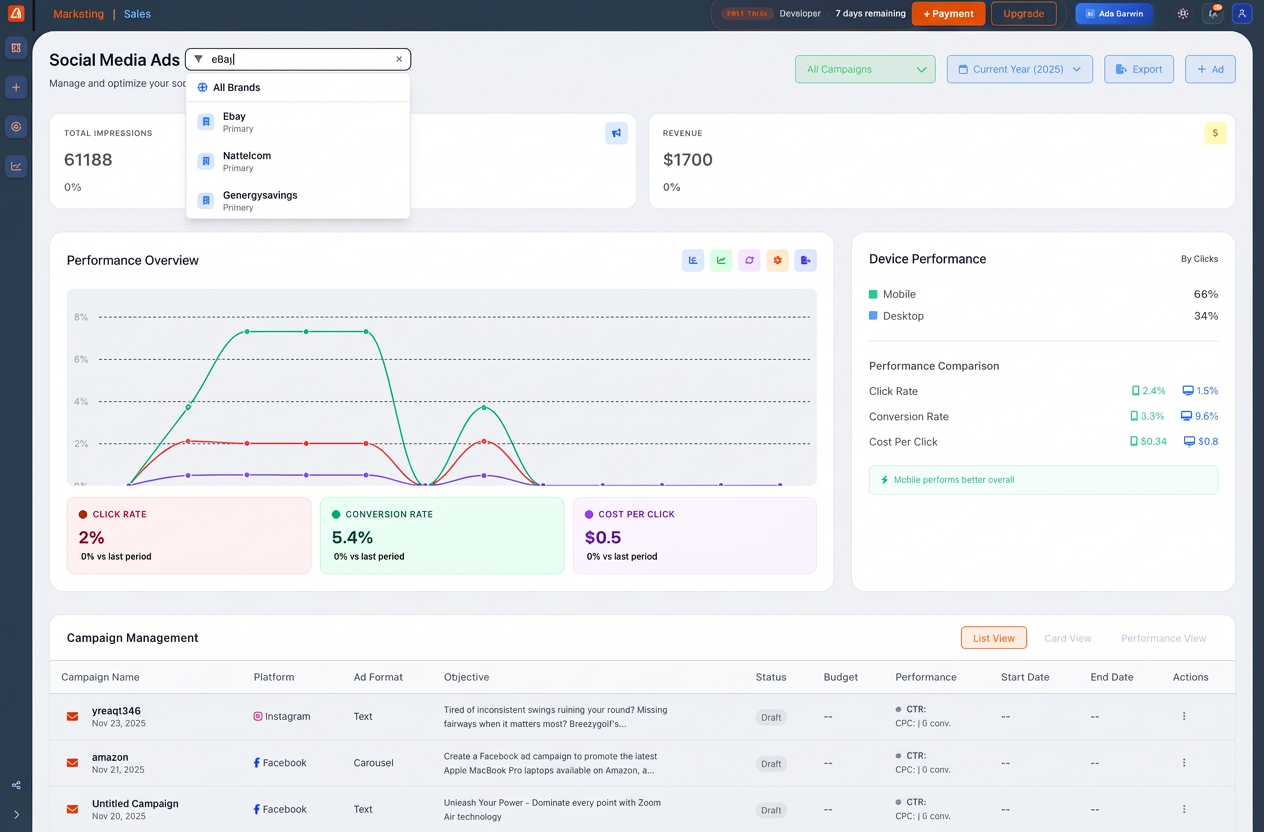Click the brand search input field
1264x832 pixels.
click(x=300, y=59)
